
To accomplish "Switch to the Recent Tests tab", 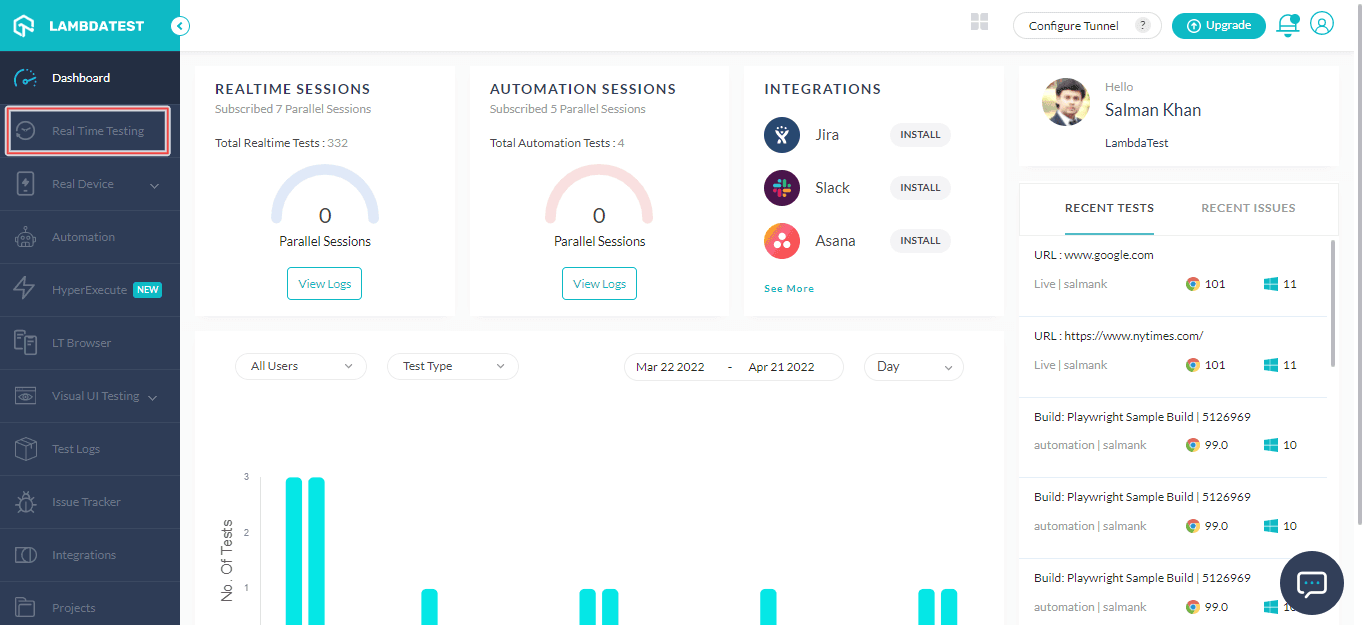I will pos(1109,208).
